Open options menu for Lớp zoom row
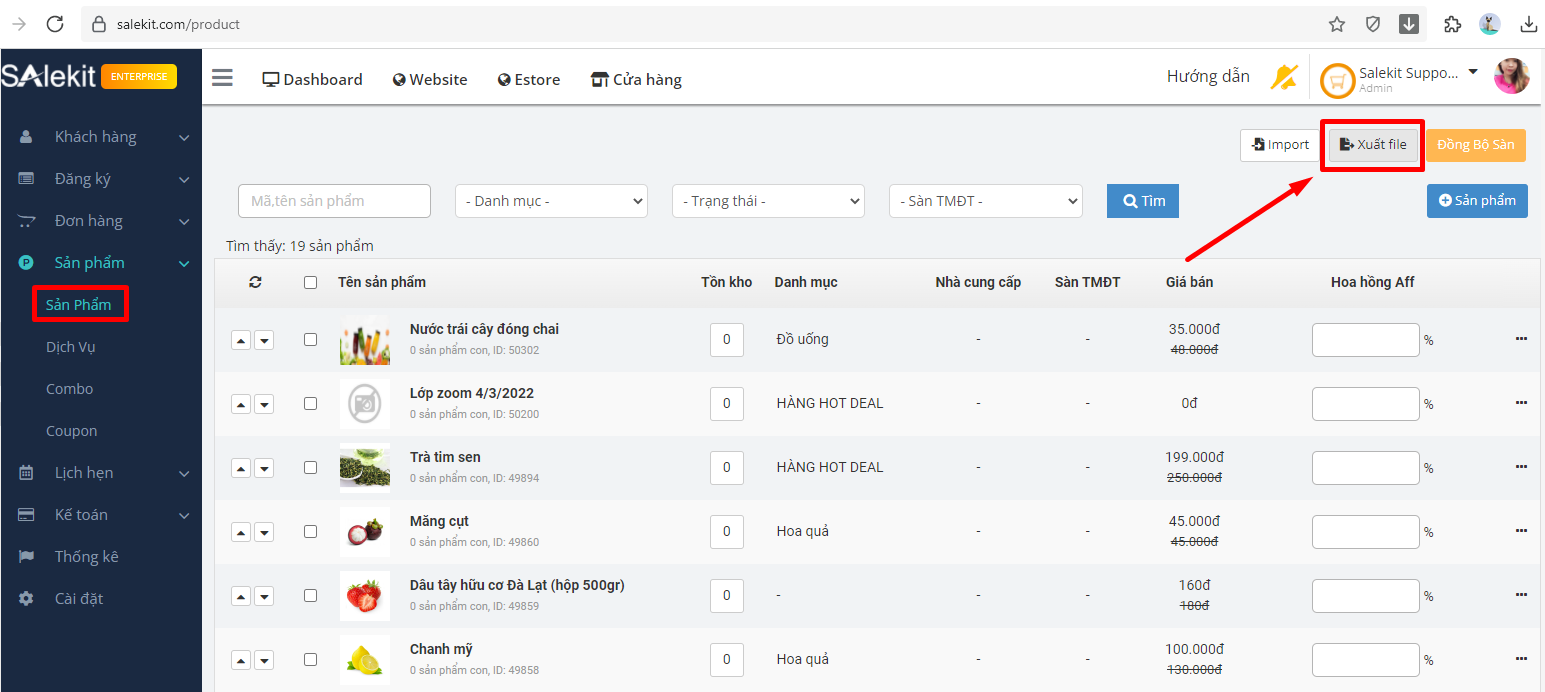This screenshot has height=692, width=1545. click(x=1521, y=403)
